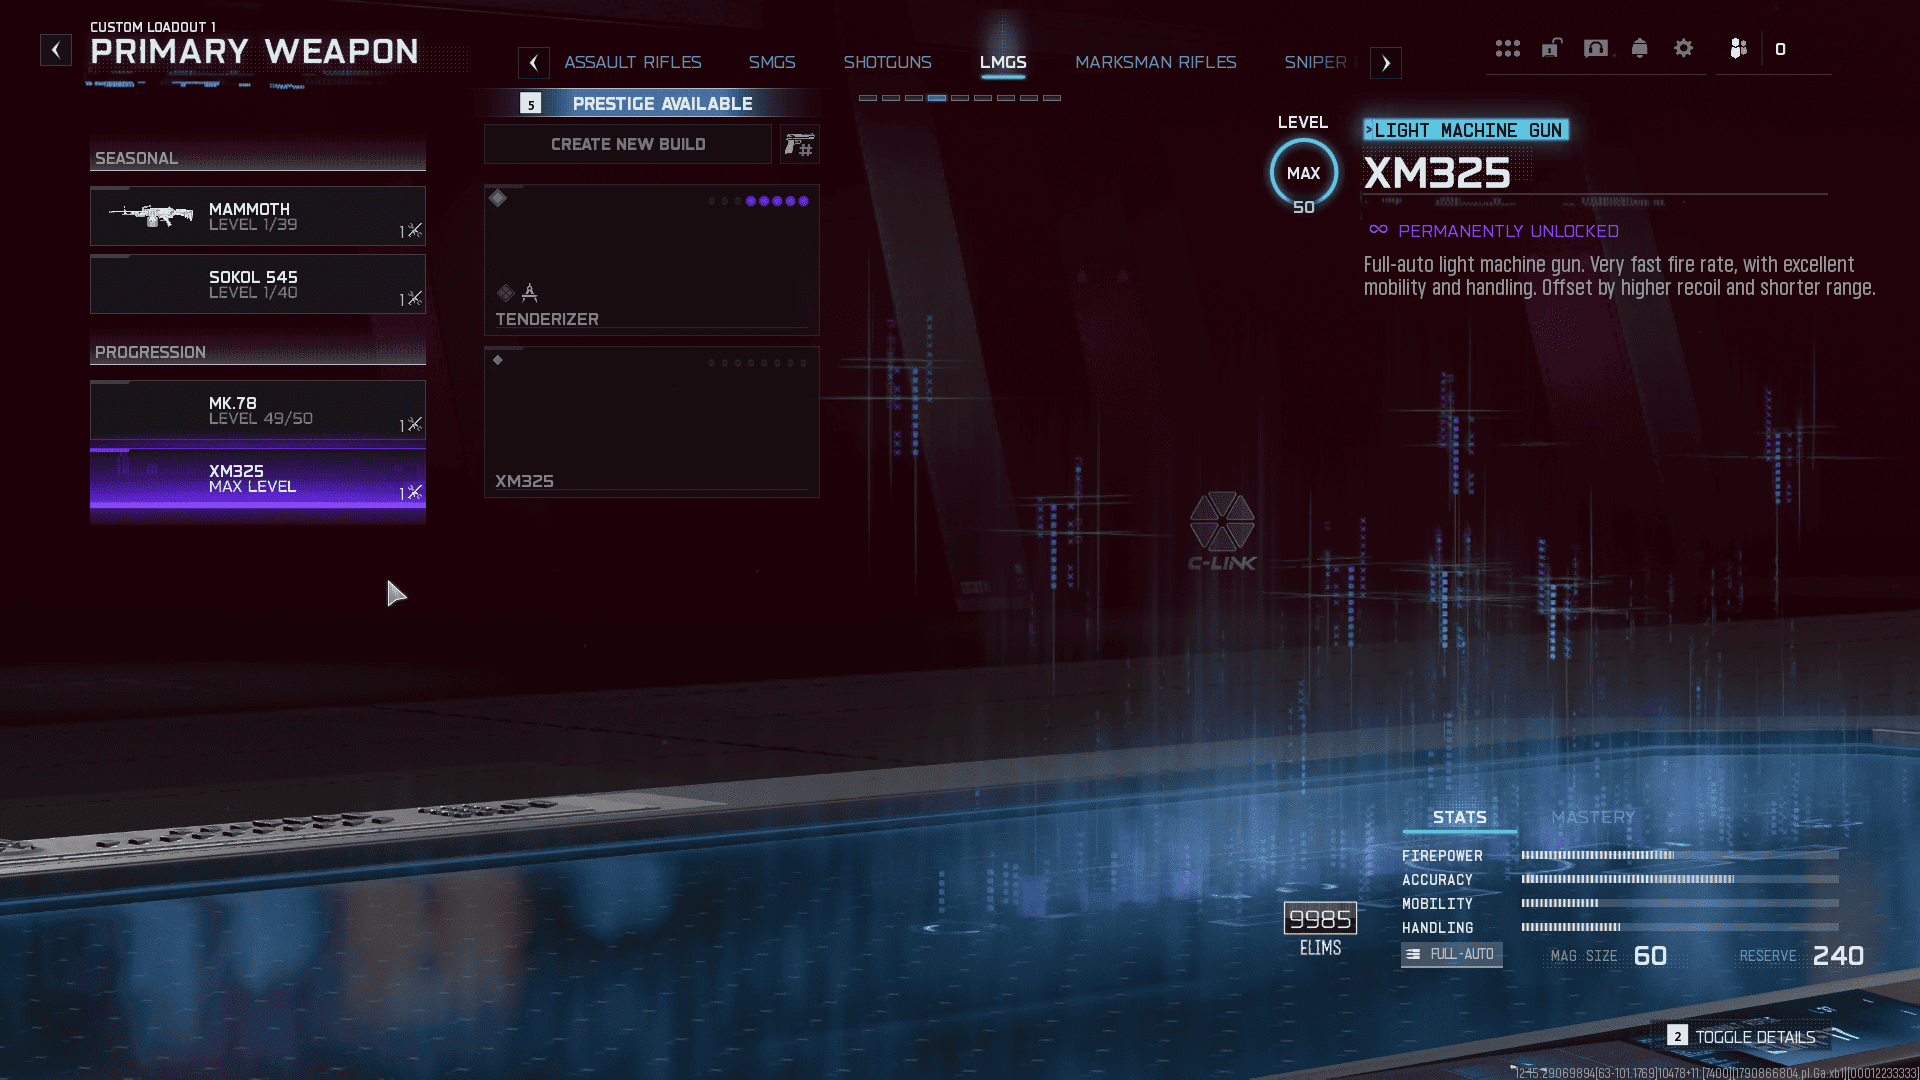Image resolution: width=1920 pixels, height=1080 pixels.
Task: Click the unlocked padlock icon
Action: coord(1551,48)
